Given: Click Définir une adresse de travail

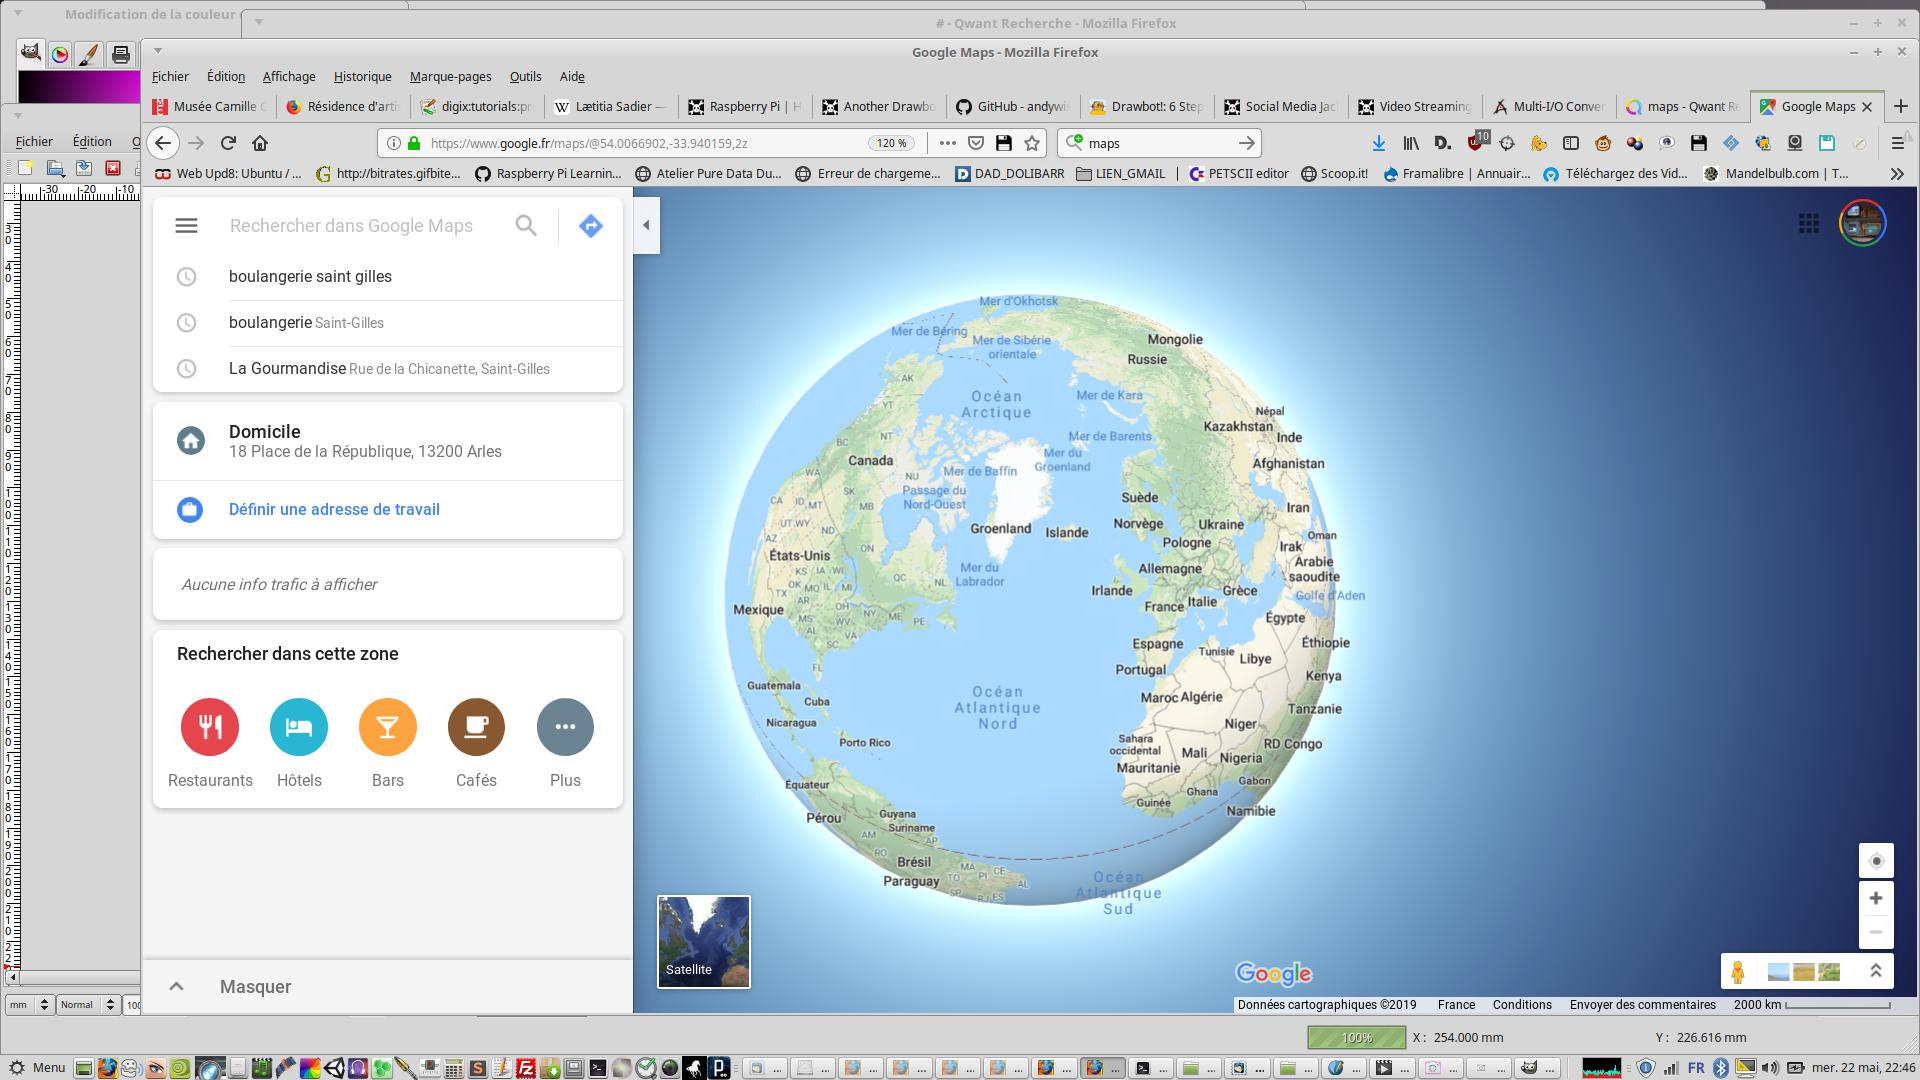Looking at the screenshot, I should [334, 510].
